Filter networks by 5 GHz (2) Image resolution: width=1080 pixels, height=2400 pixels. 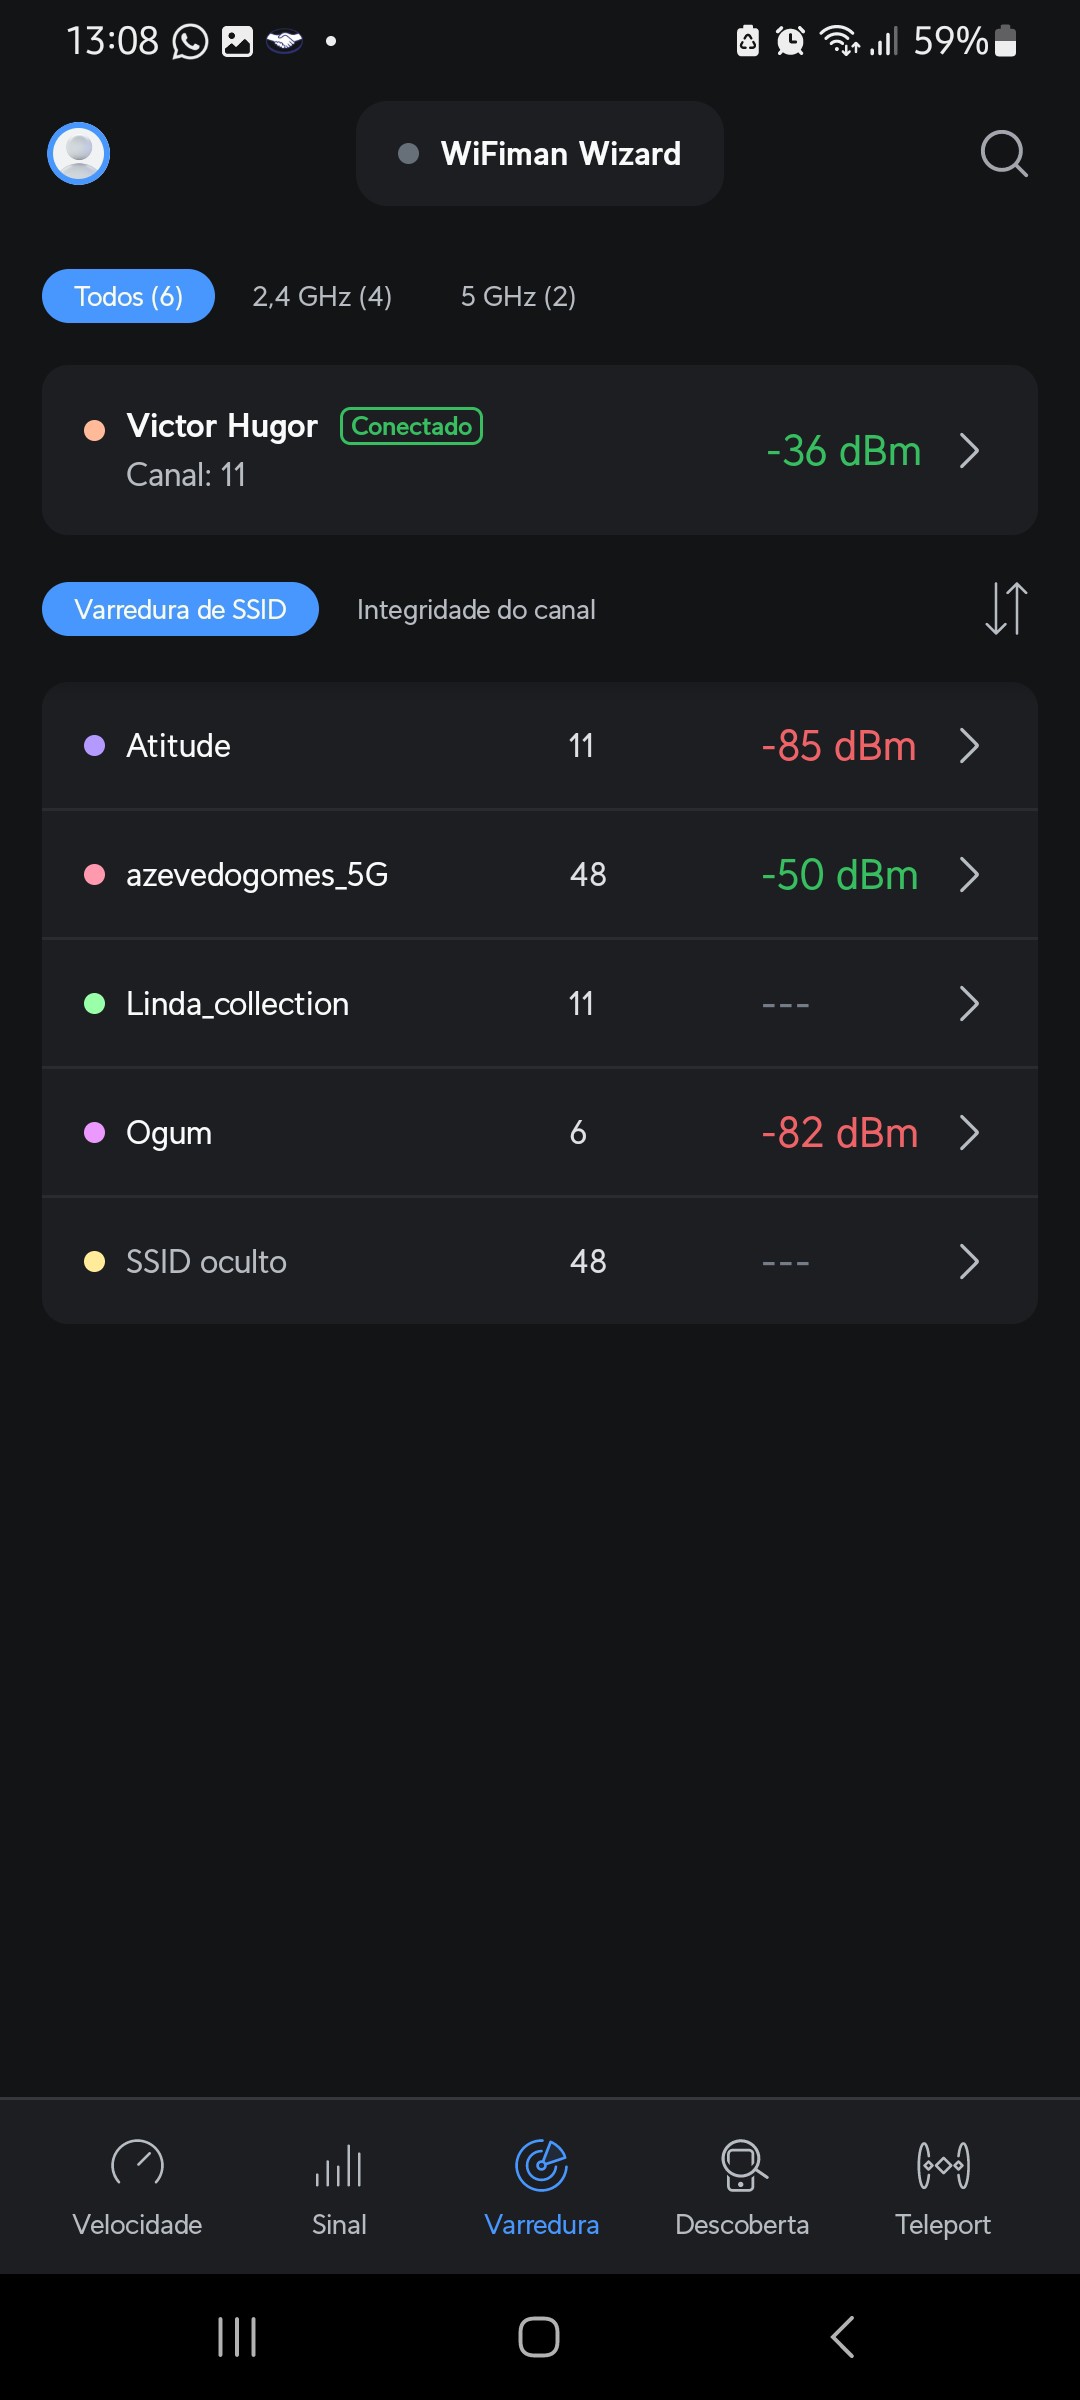(518, 296)
